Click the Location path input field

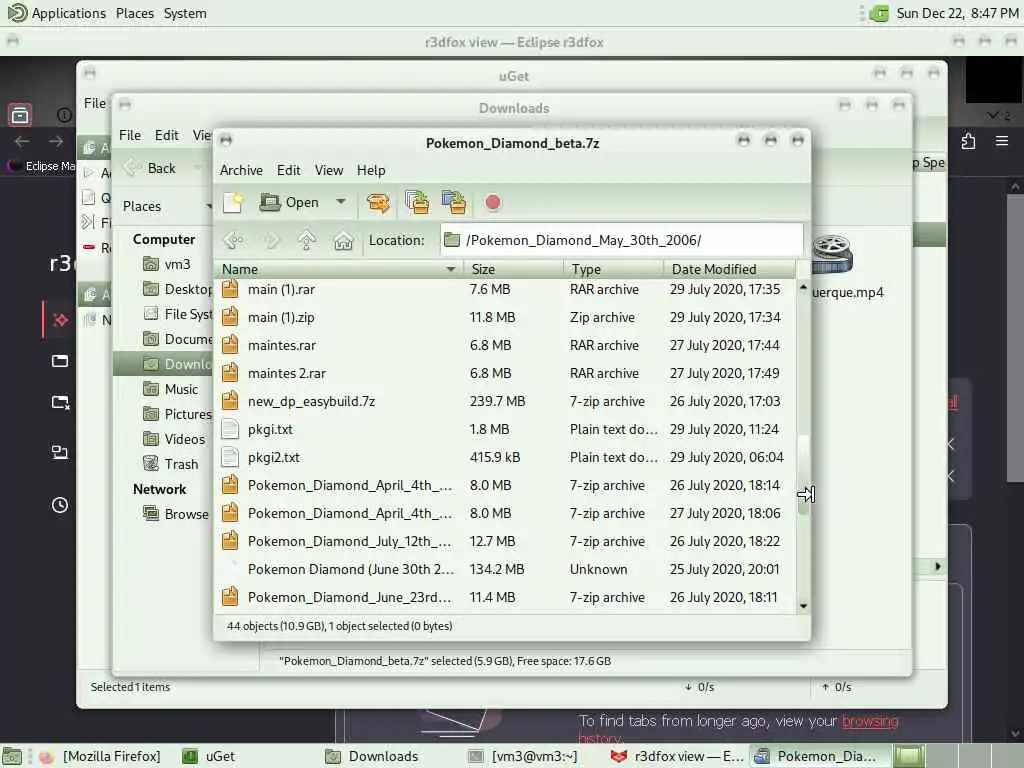point(622,240)
